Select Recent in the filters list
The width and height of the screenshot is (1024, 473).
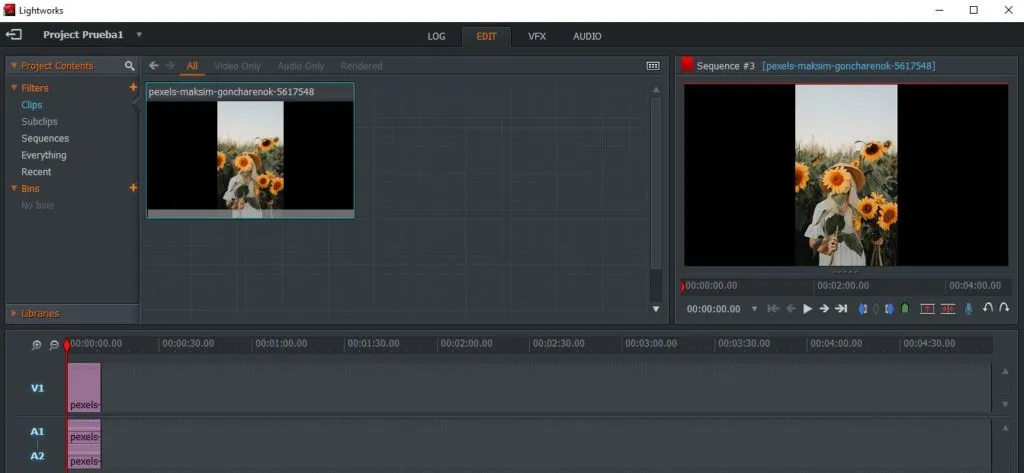[36, 172]
